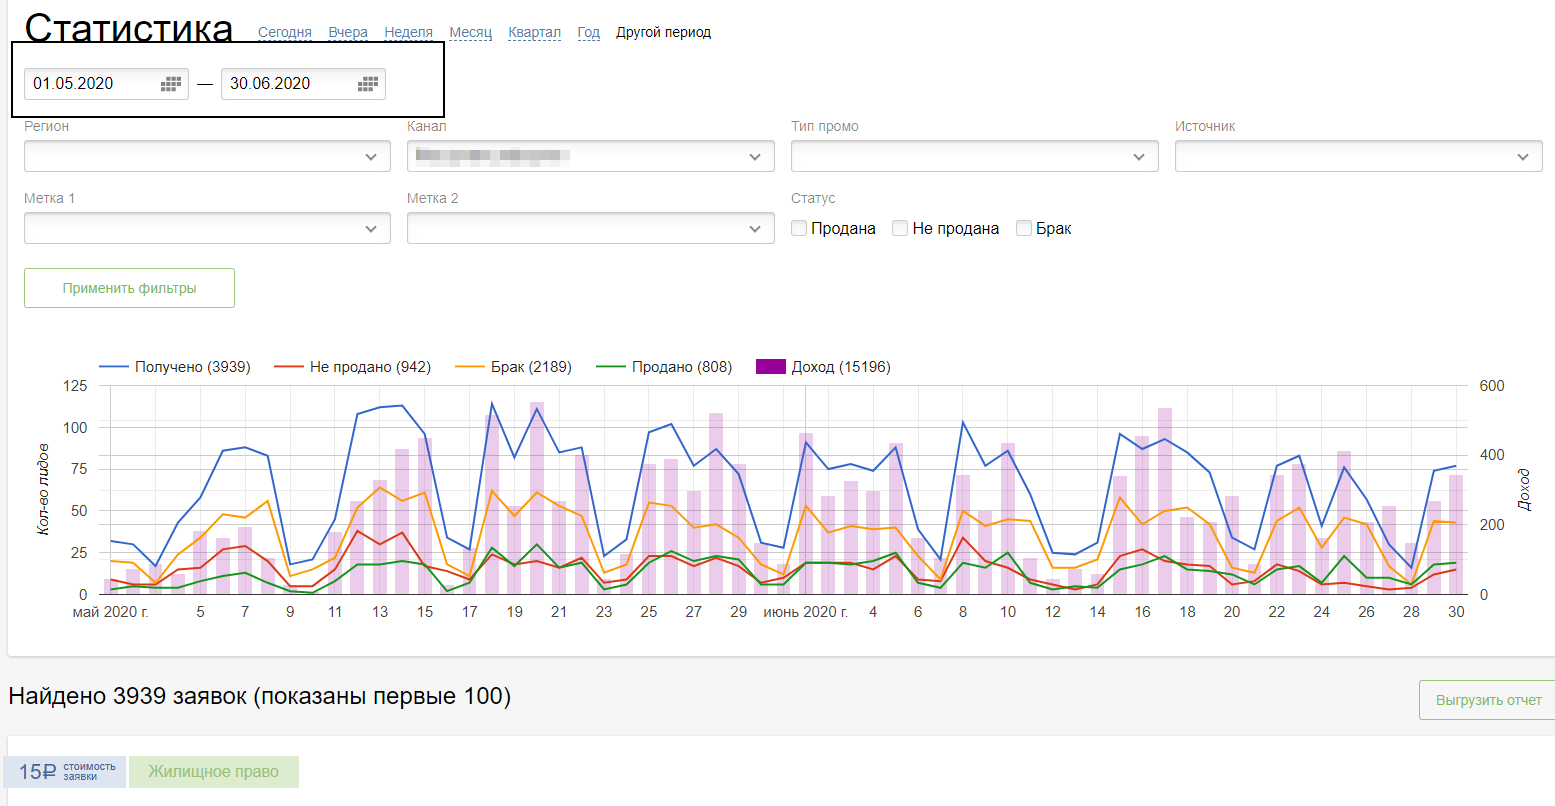Click the start date field 01.05.2020
Image resolution: width=1555 pixels, height=806 pixels.
point(90,84)
